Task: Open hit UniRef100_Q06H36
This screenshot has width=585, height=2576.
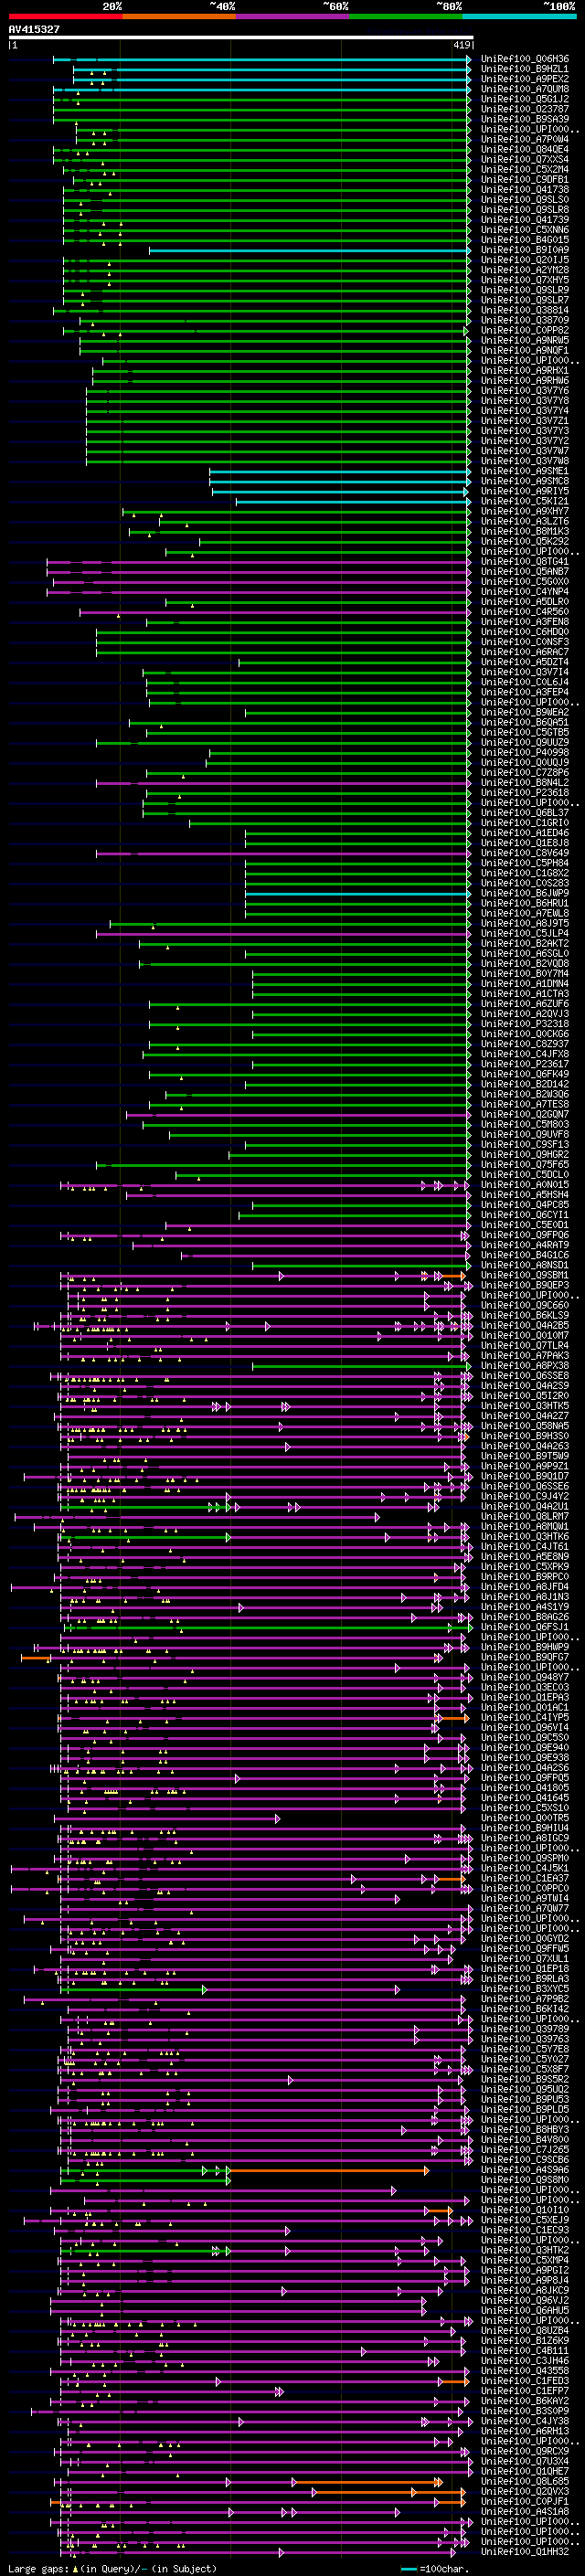Action: [525, 59]
